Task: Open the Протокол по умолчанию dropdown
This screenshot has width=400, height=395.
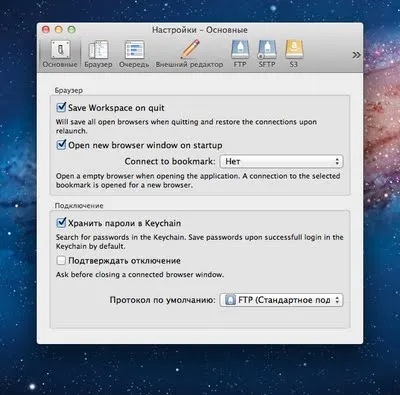Action: point(281,300)
